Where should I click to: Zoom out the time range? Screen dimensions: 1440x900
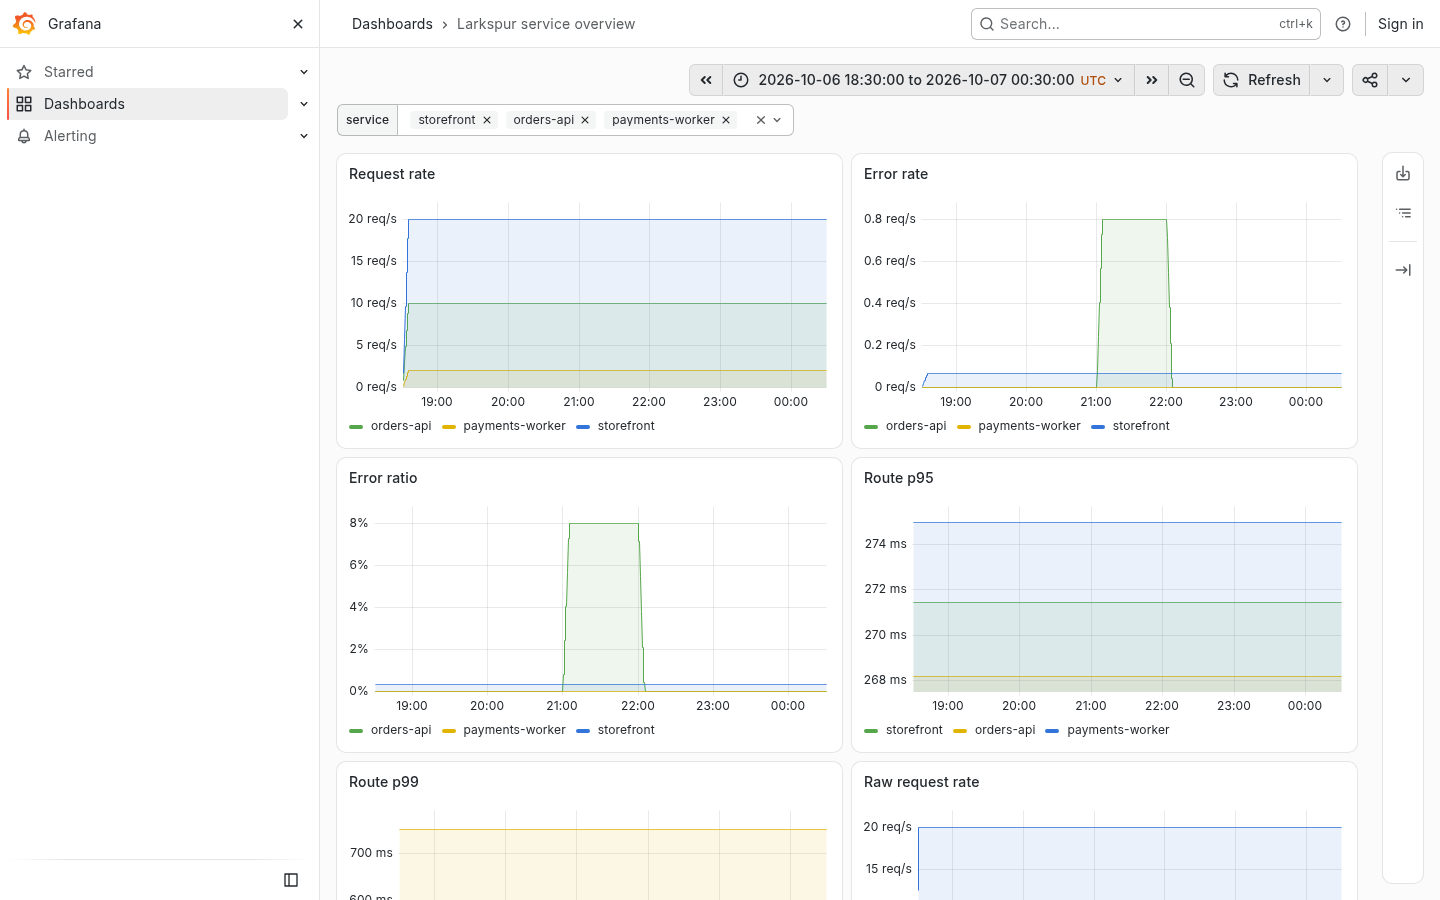1187,80
